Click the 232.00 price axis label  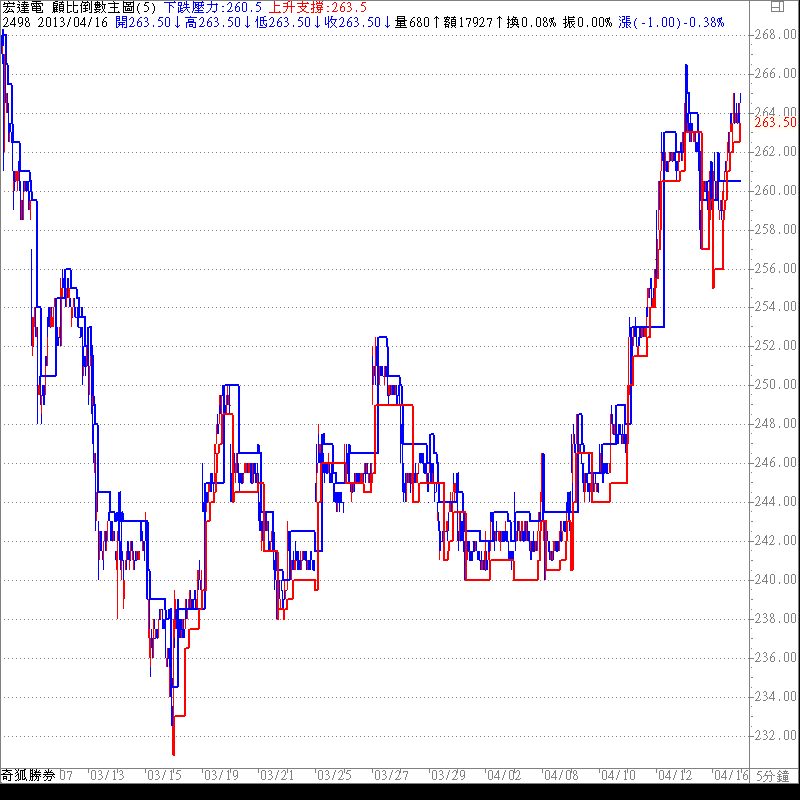[x=774, y=736]
